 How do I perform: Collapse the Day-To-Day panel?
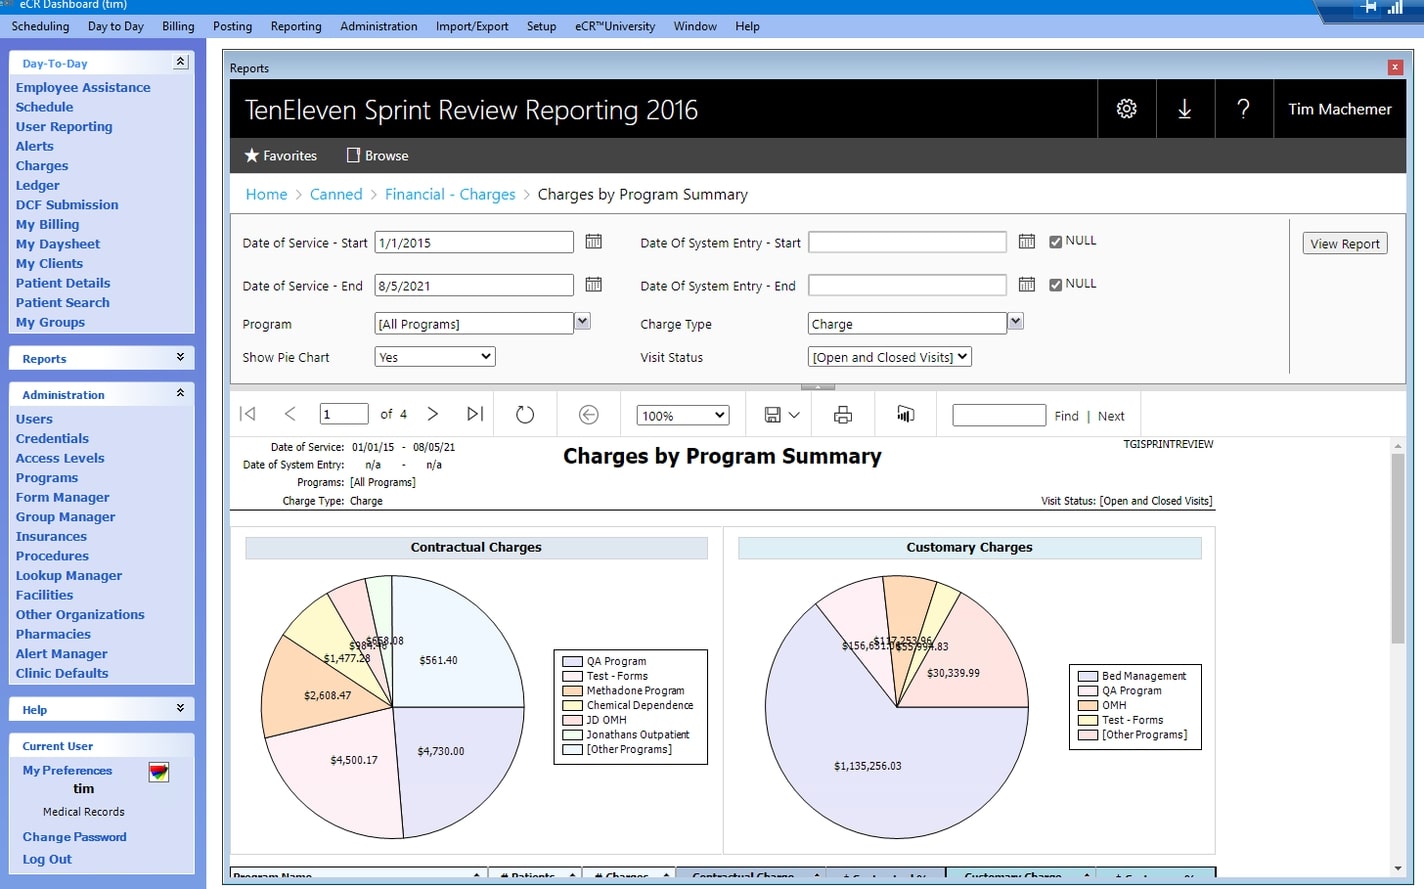click(x=180, y=62)
